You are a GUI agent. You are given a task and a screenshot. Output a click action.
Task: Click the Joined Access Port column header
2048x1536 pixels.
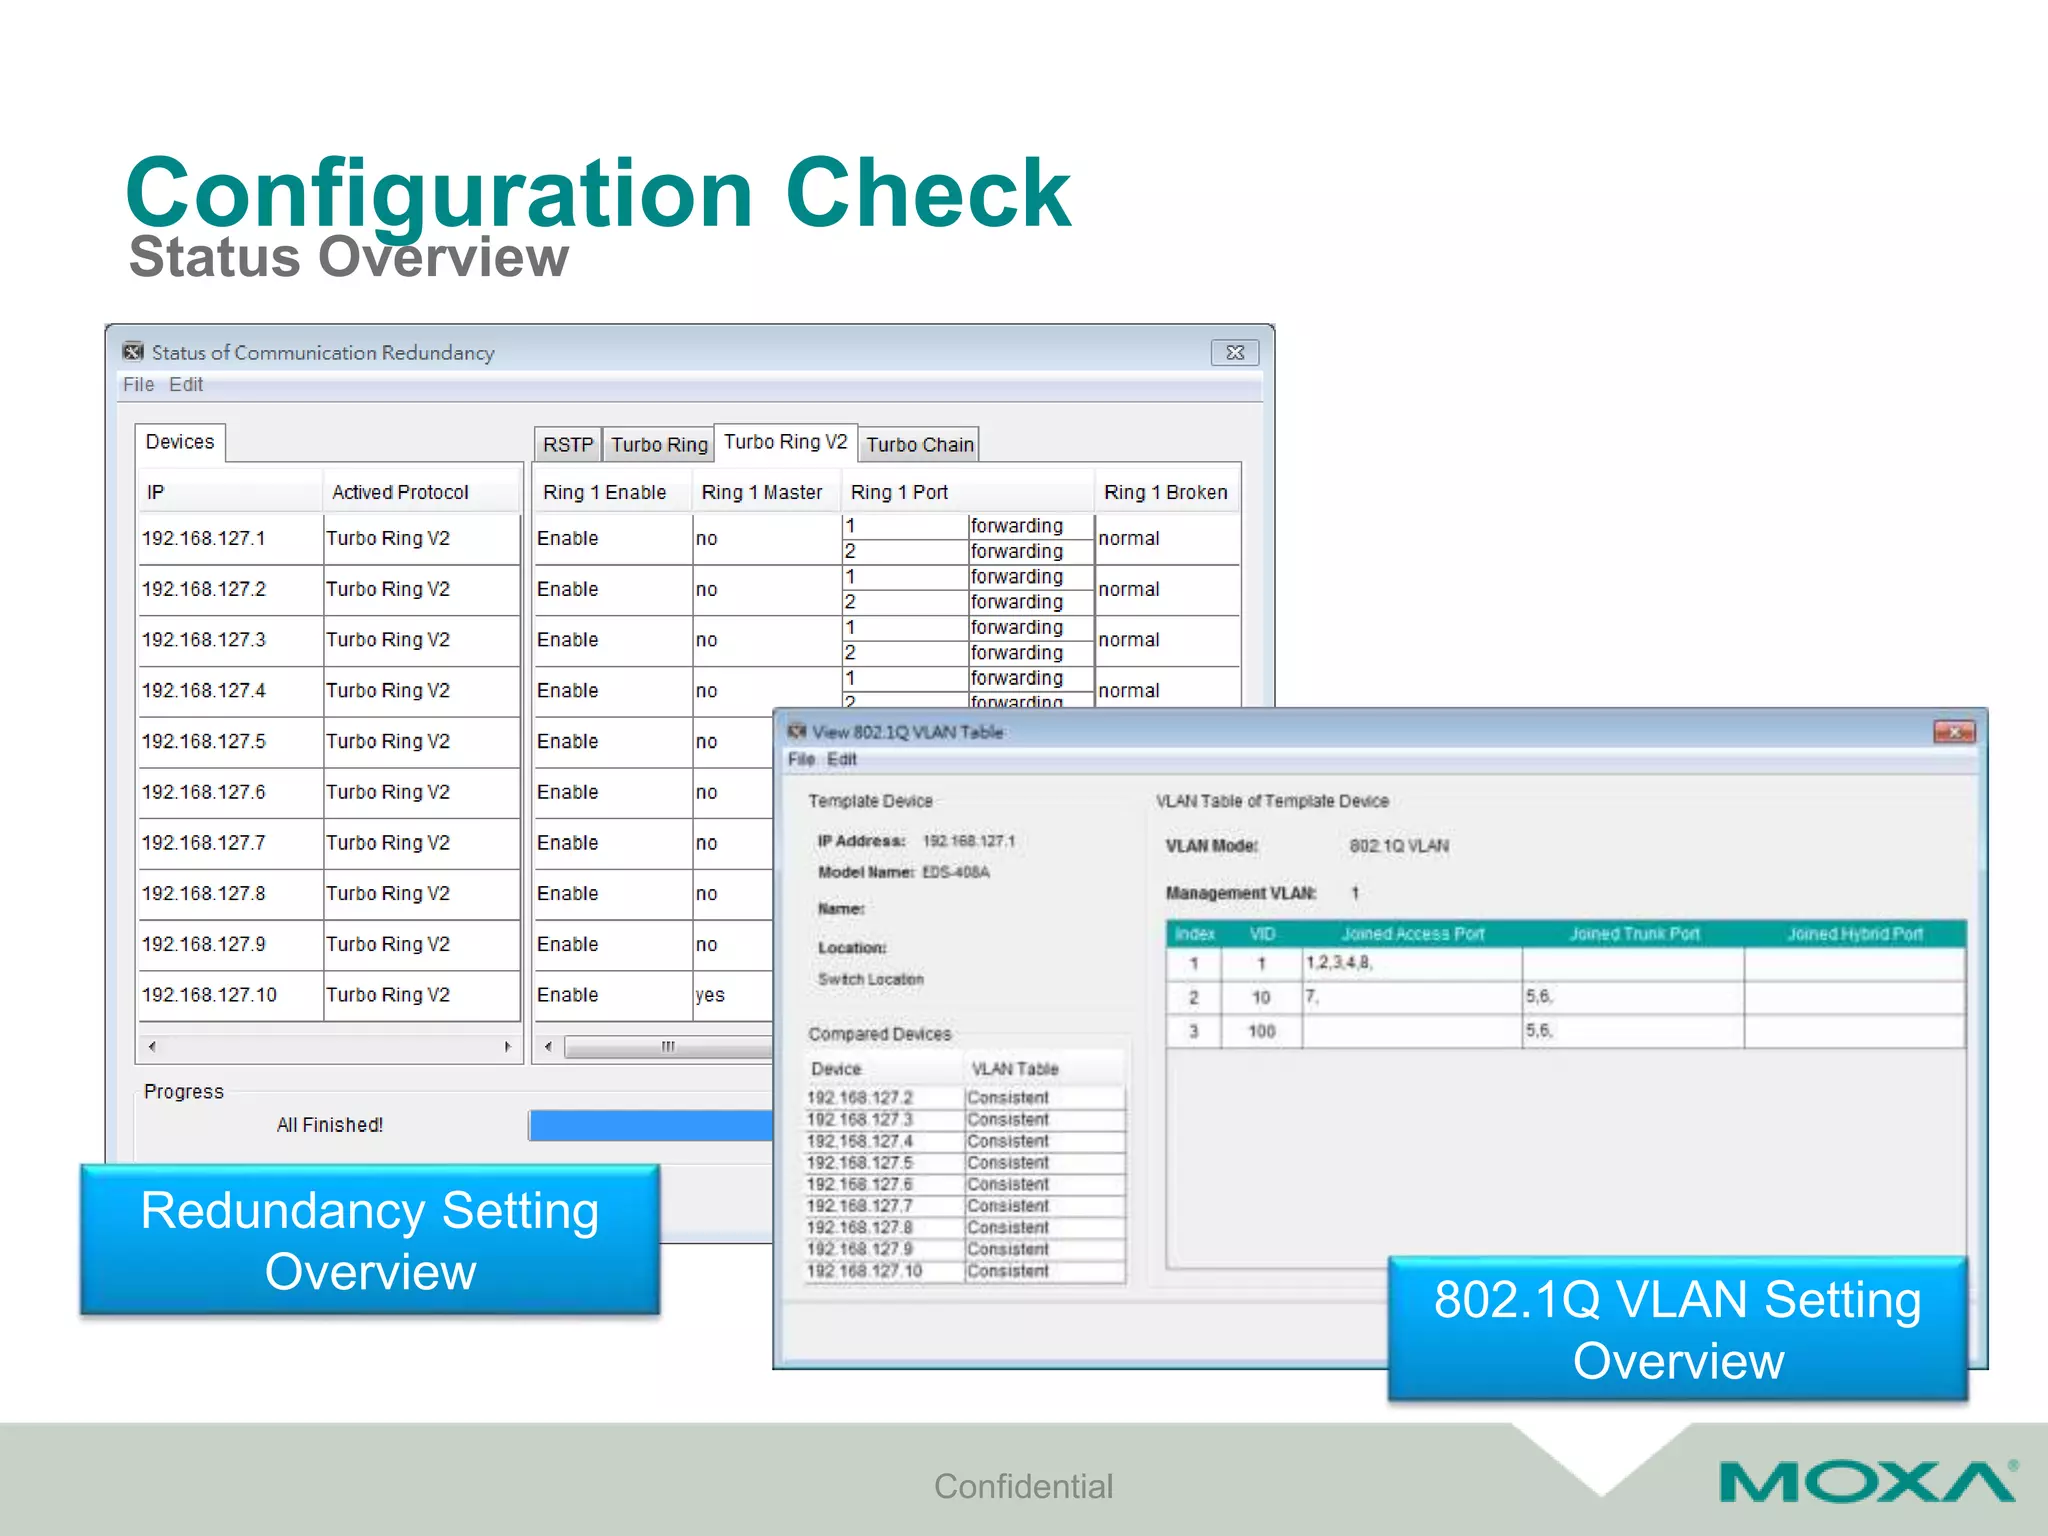click(x=1412, y=934)
